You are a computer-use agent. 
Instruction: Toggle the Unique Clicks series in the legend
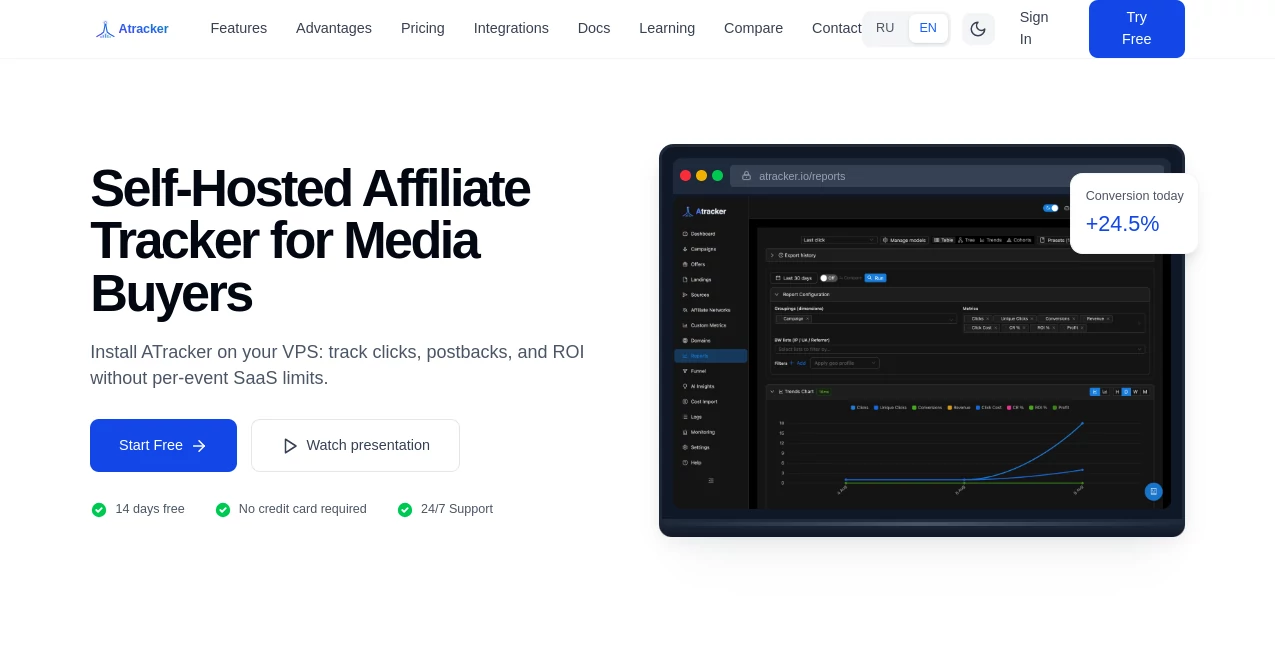point(890,407)
